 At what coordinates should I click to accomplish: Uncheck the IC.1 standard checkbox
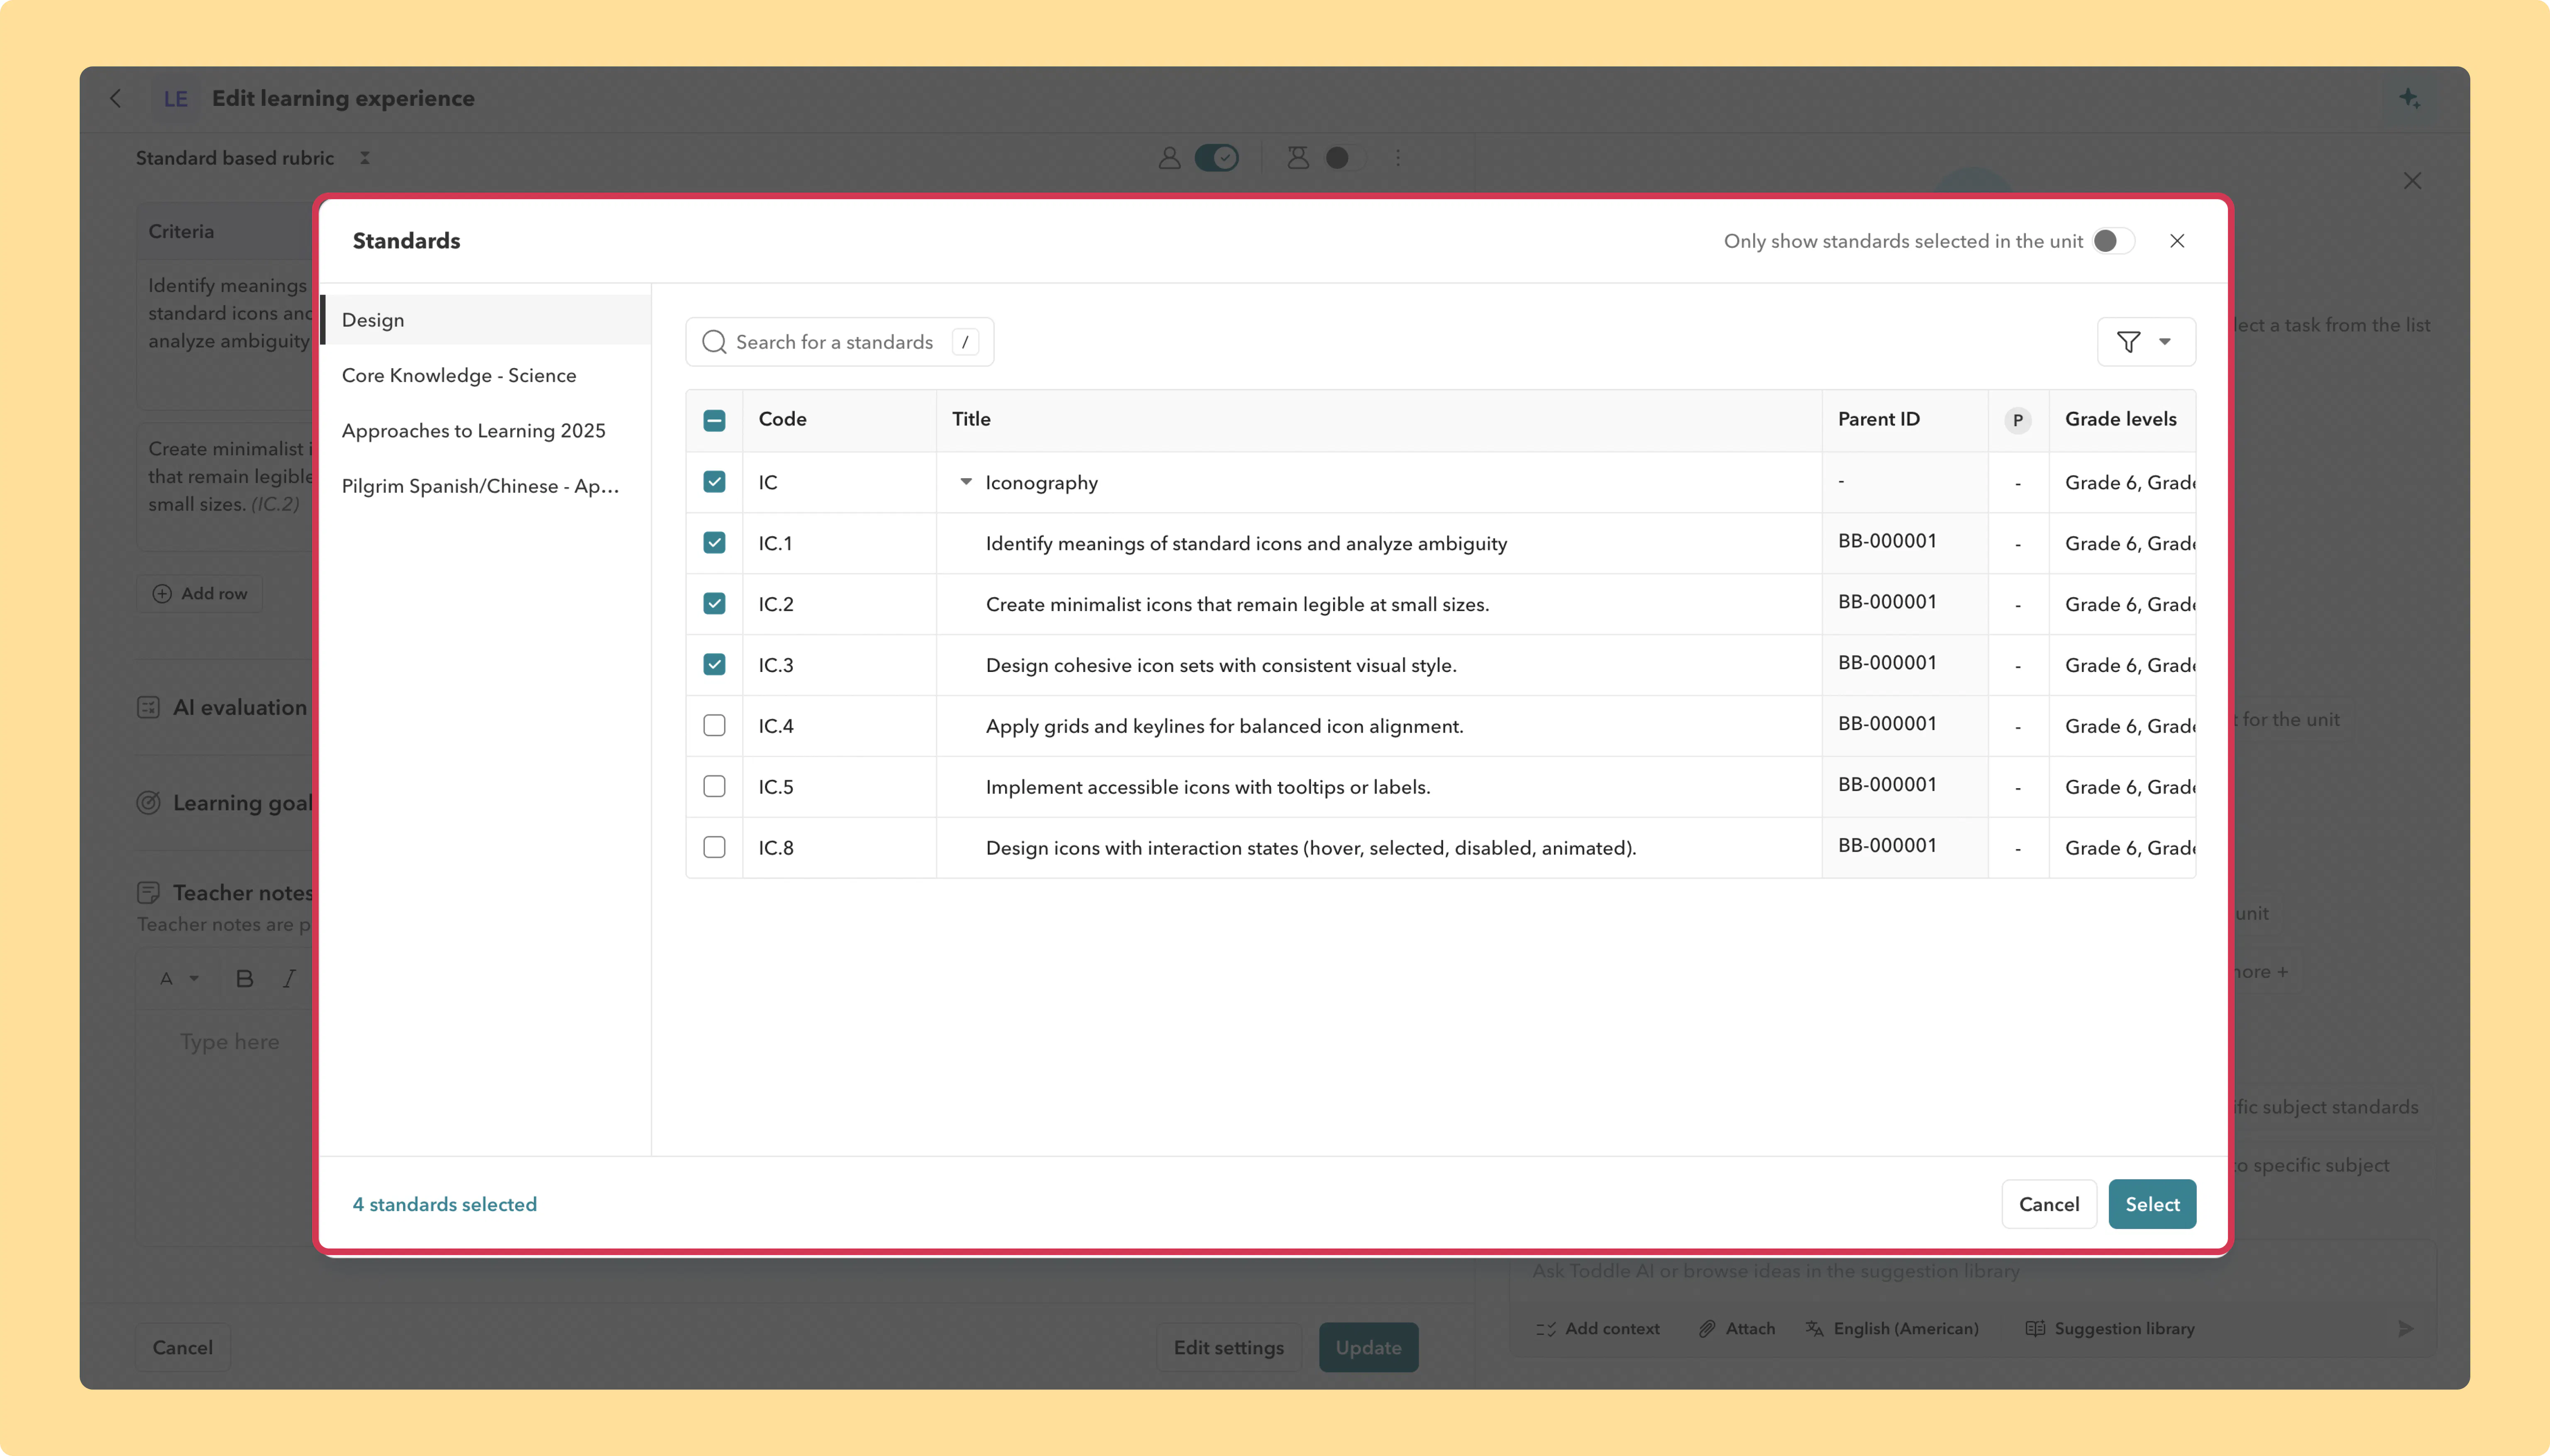(714, 543)
